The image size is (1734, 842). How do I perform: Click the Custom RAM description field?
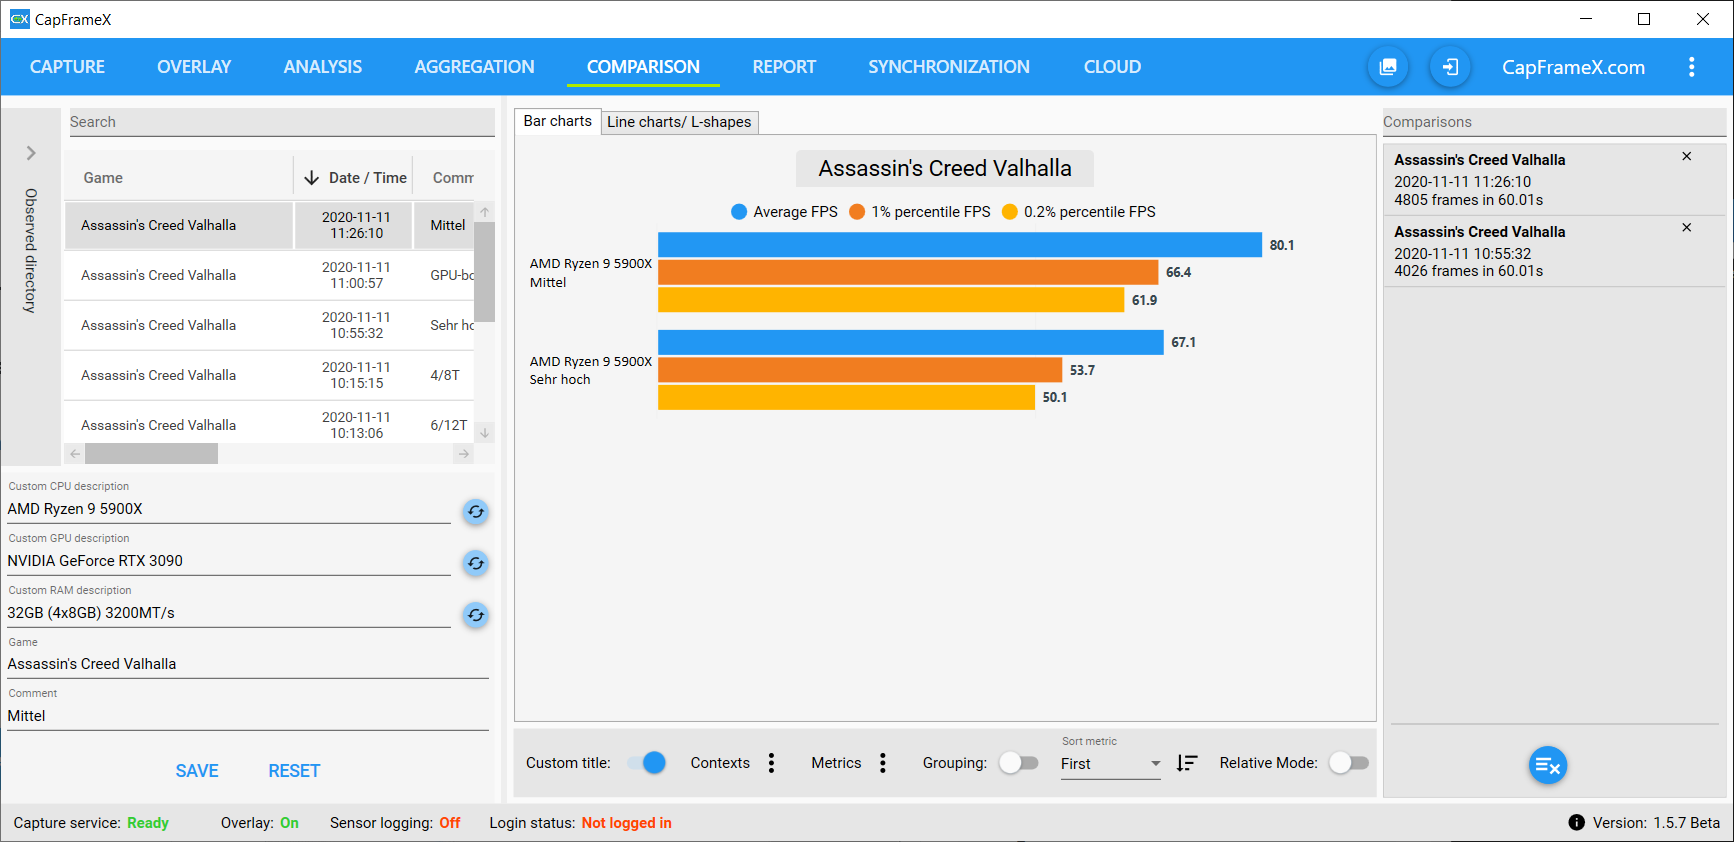229,613
